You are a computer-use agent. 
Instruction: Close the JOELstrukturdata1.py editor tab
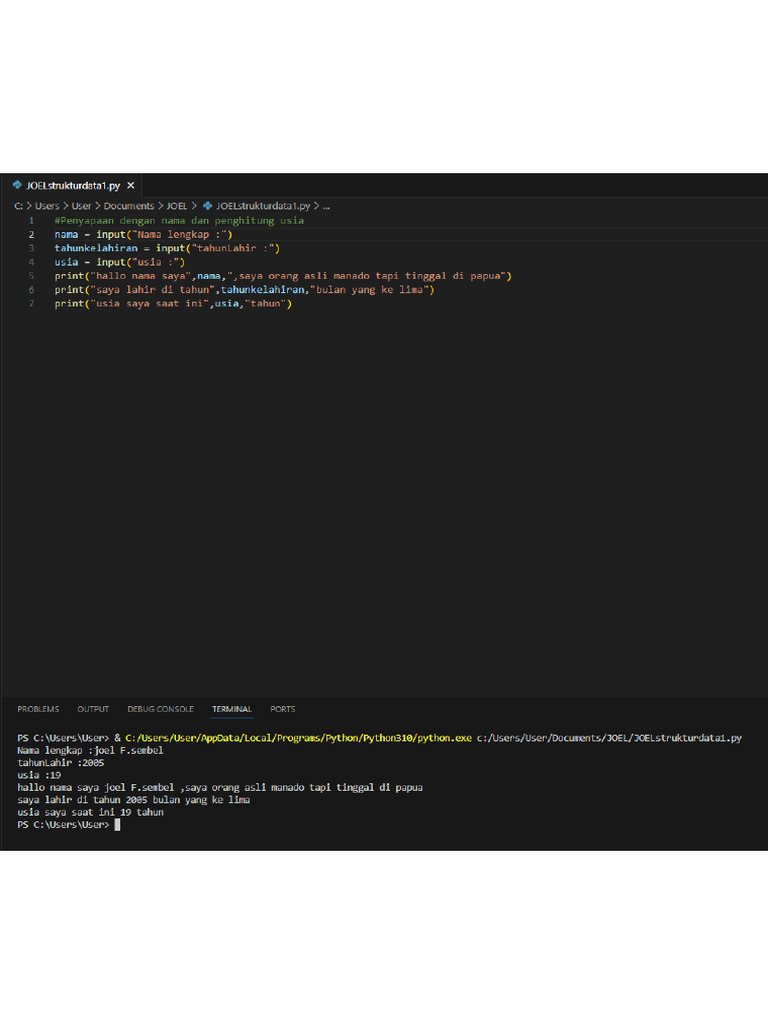point(131,186)
